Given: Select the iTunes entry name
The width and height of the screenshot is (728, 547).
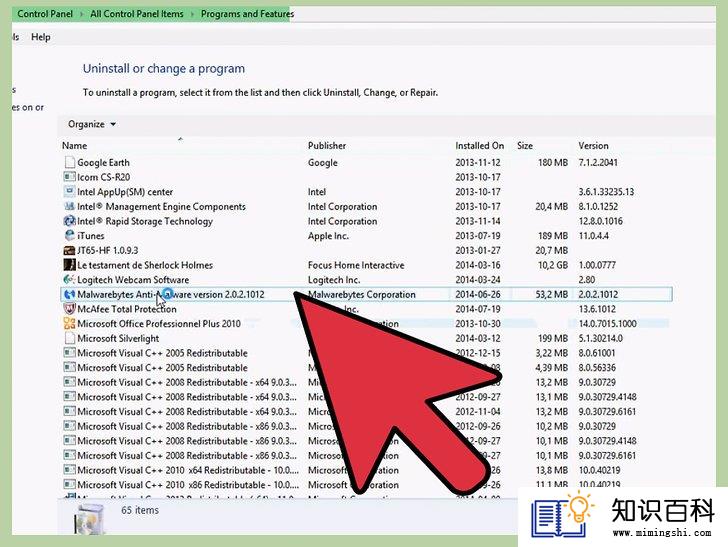Looking at the screenshot, I should click(x=91, y=236).
